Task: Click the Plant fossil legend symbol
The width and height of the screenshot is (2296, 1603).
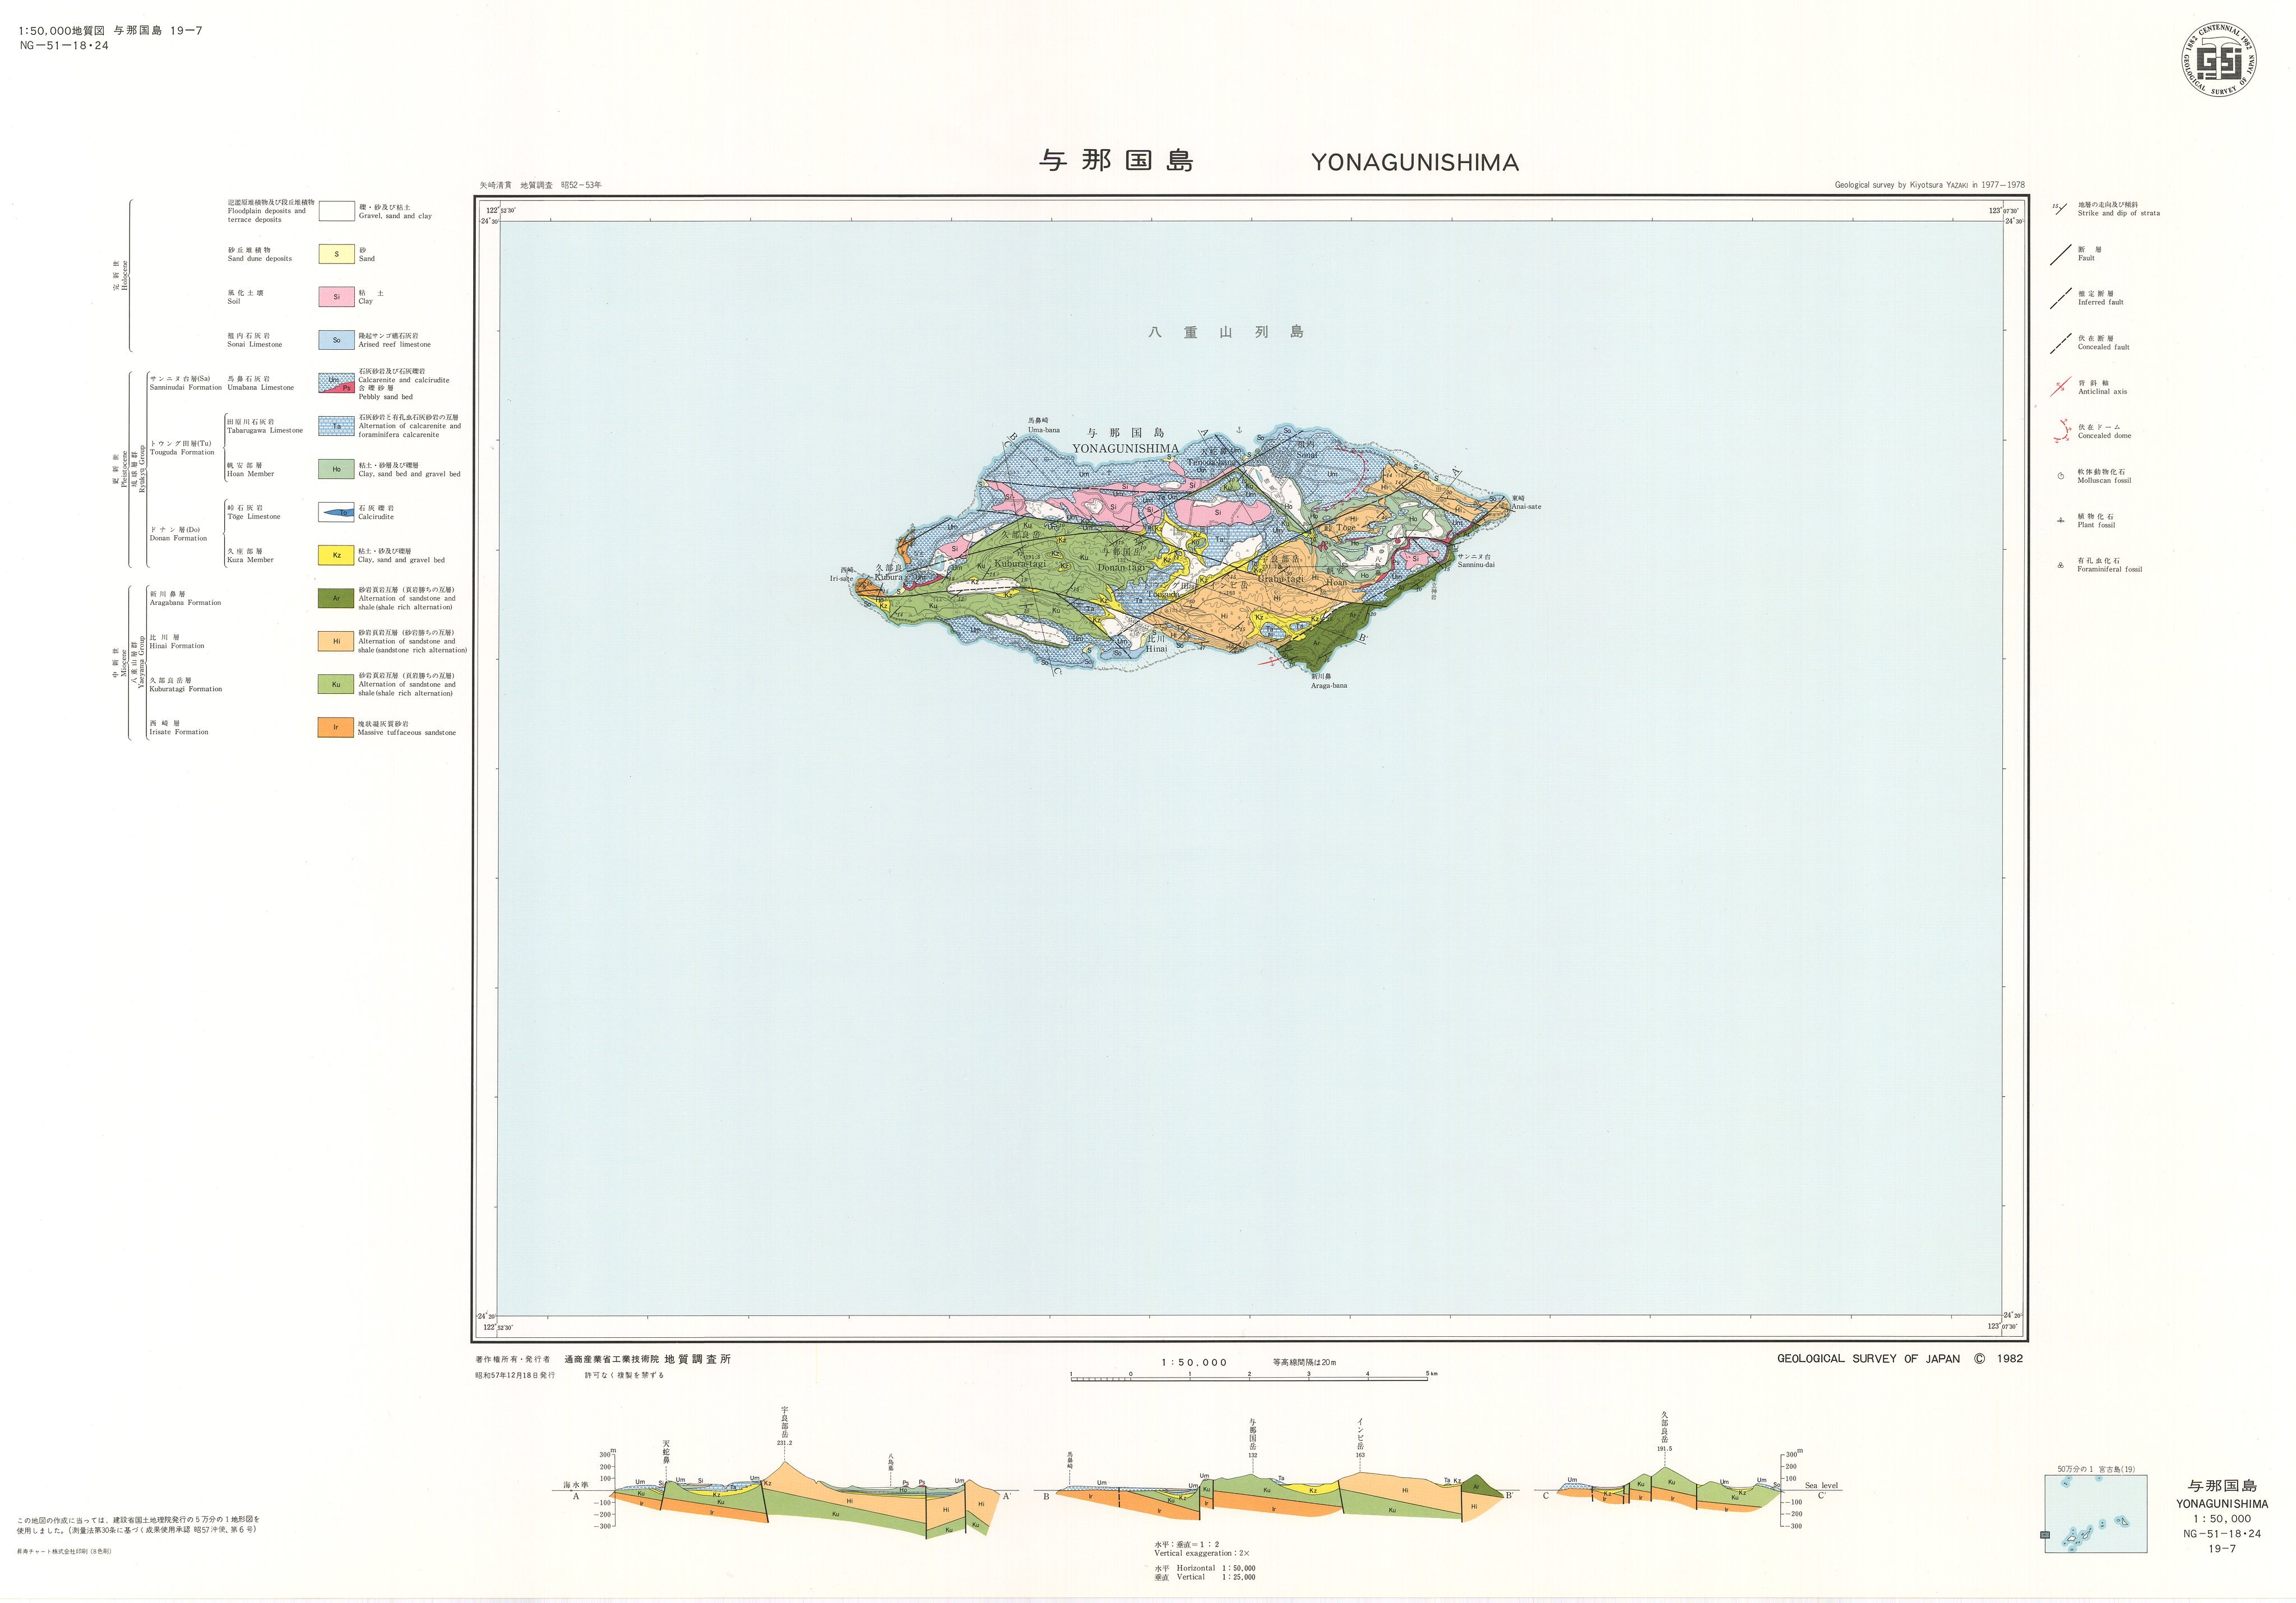Action: tap(2060, 521)
